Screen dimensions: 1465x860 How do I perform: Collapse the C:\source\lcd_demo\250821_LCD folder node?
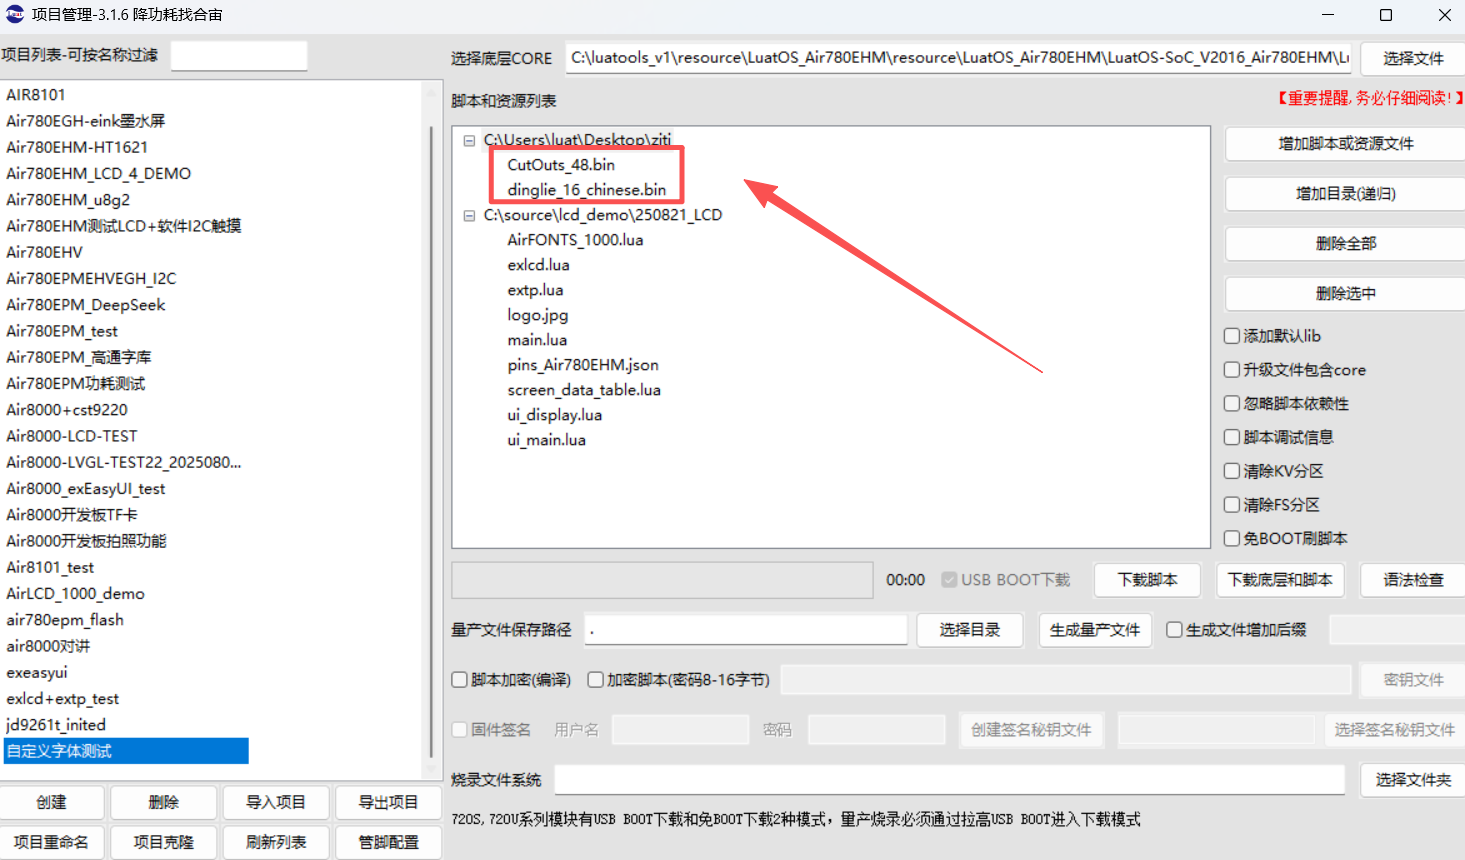coord(469,216)
